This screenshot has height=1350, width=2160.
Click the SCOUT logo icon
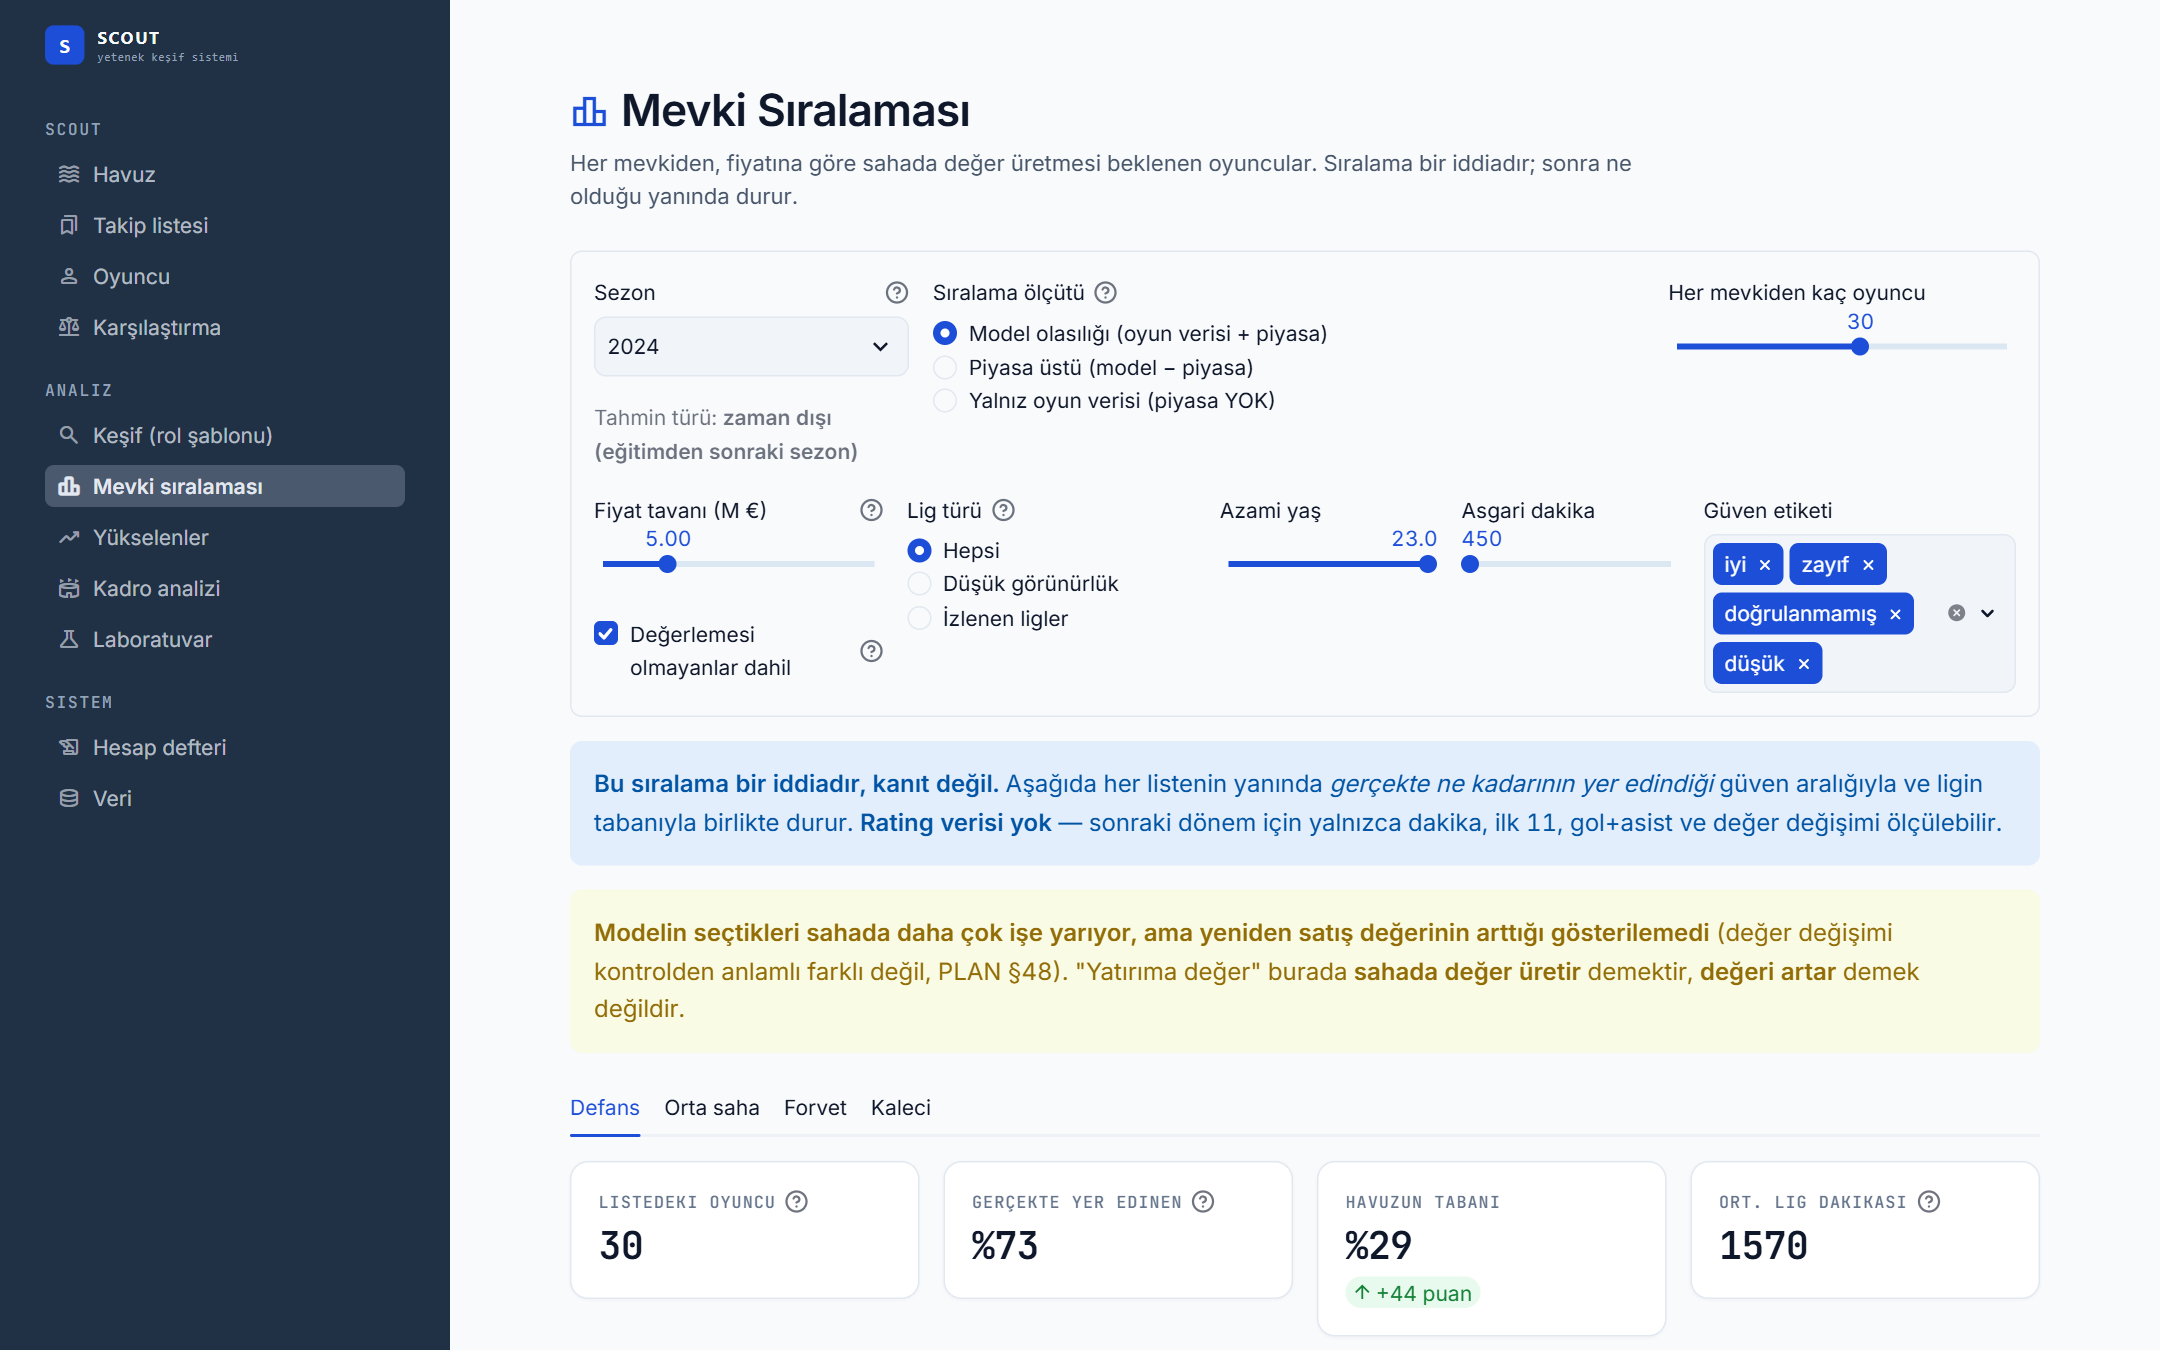click(x=64, y=45)
